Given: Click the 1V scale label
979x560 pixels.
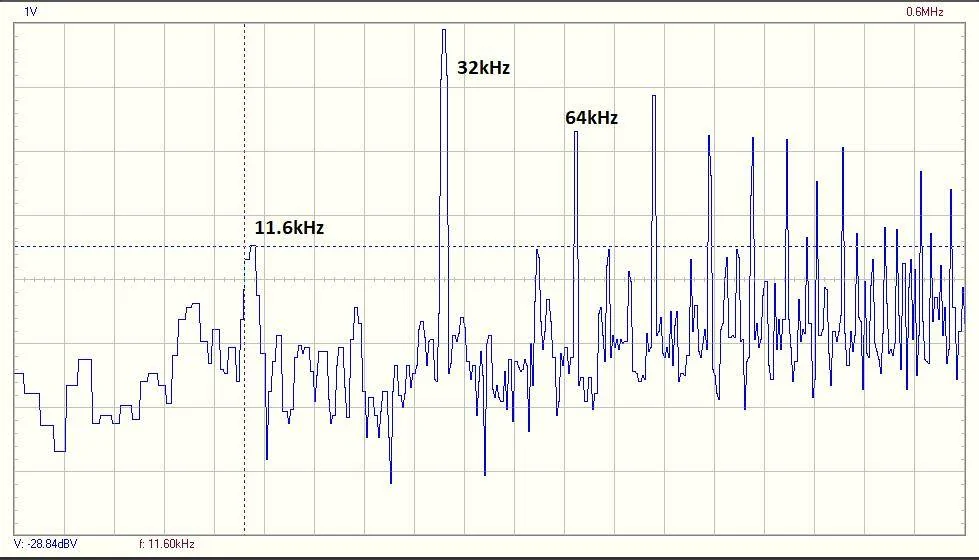Looking at the screenshot, I should tap(31, 11).
